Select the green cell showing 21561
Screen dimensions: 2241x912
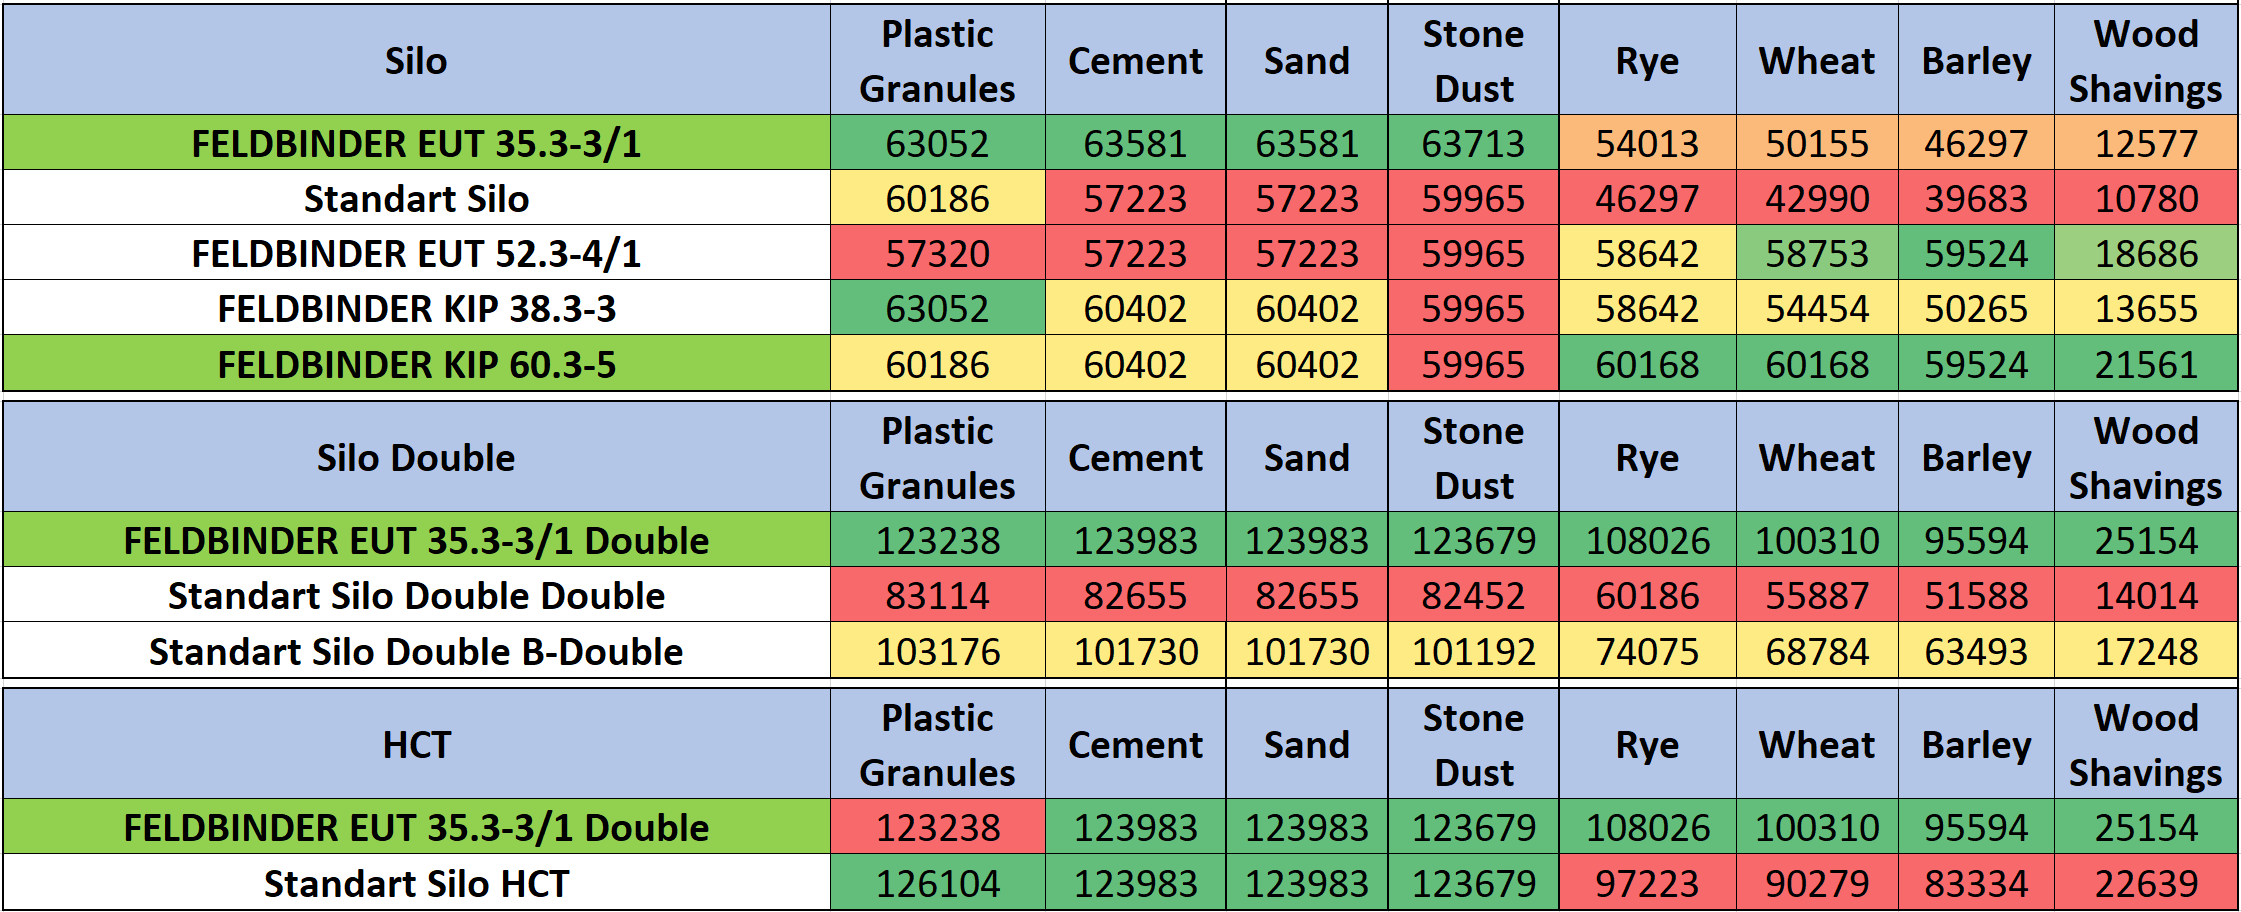click(x=2146, y=365)
